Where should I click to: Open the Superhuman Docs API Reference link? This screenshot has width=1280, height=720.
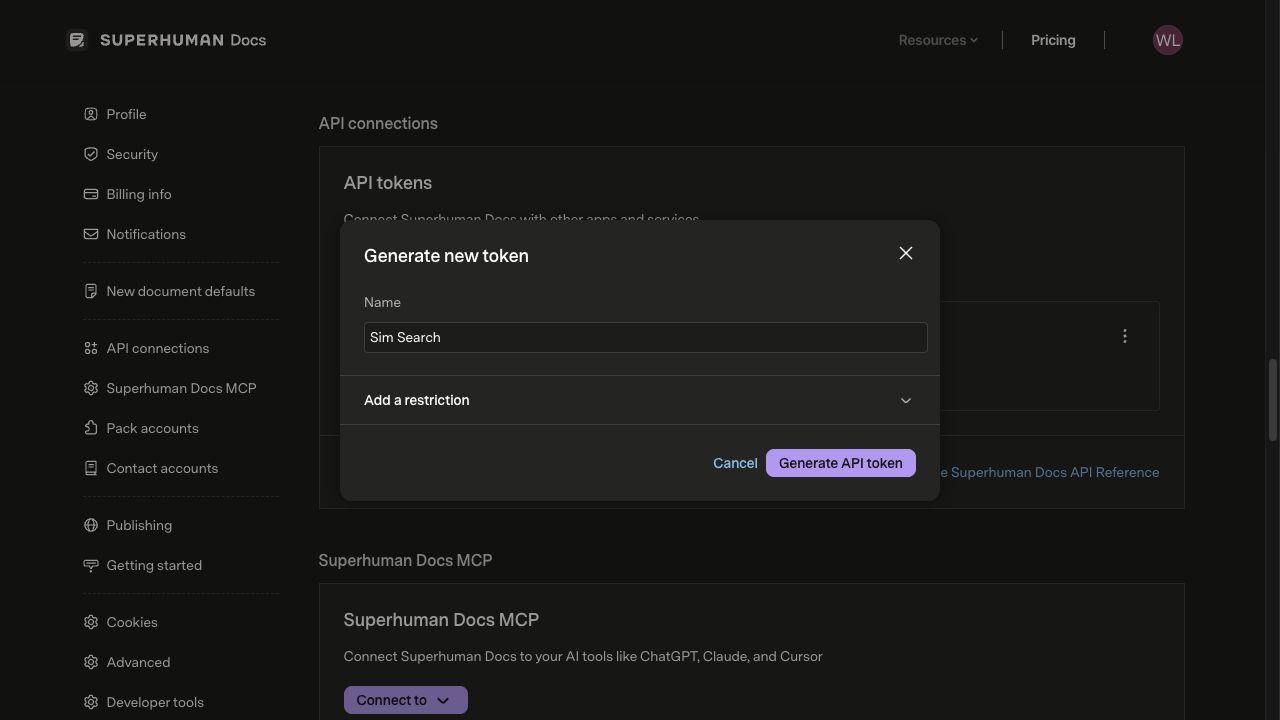(1048, 472)
